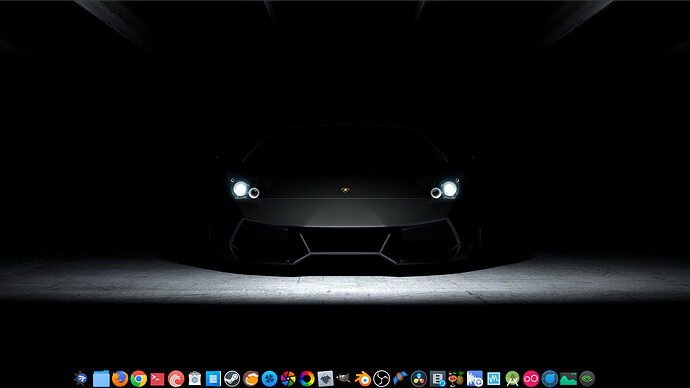Launch Google Chrome from the dock

(138, 378)
